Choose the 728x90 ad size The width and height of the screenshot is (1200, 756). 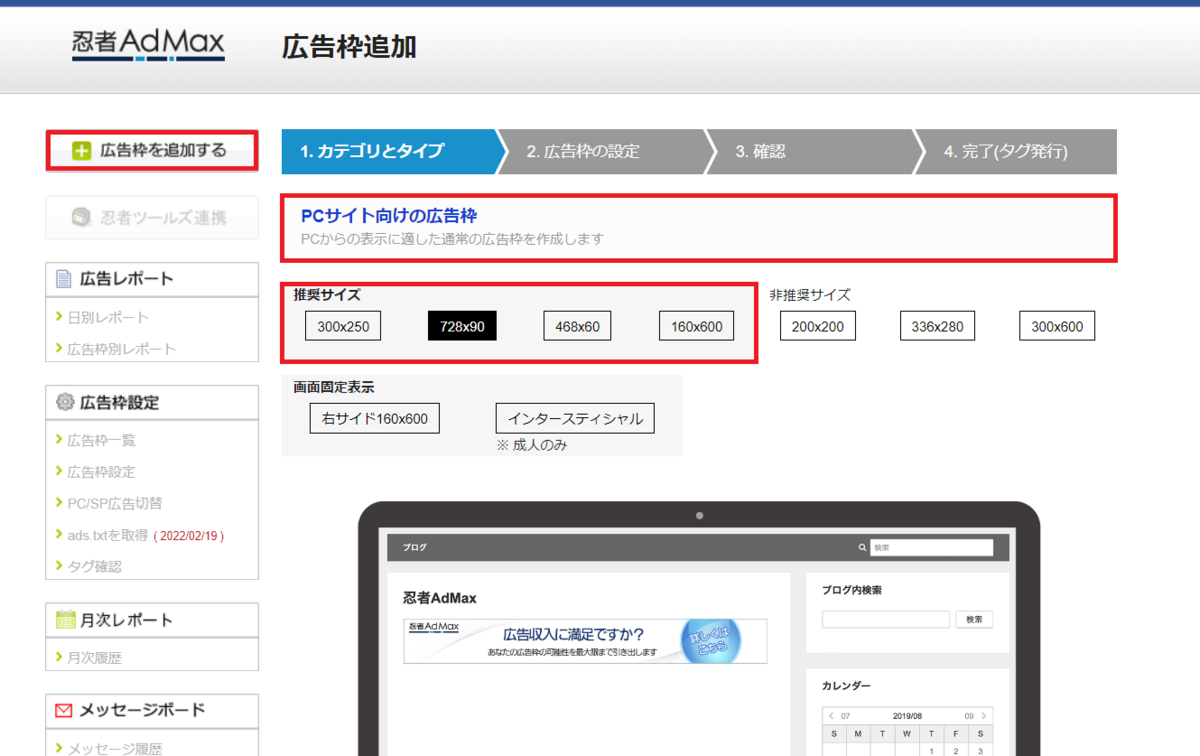coord(462,326)
